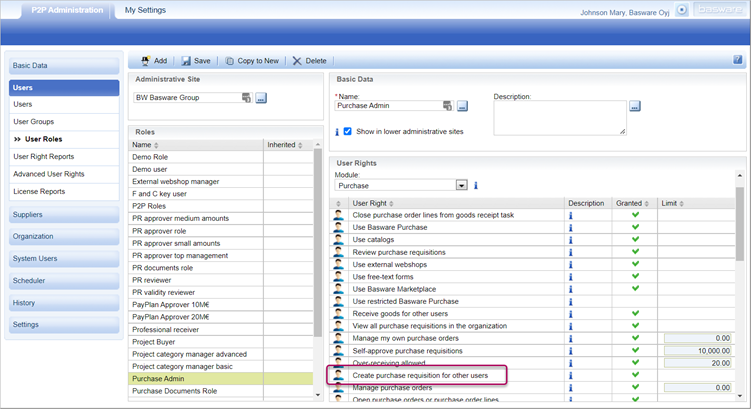Screen dimensions: 751x409
Task: Open the Description field browse button
Action: click(635, 106)
